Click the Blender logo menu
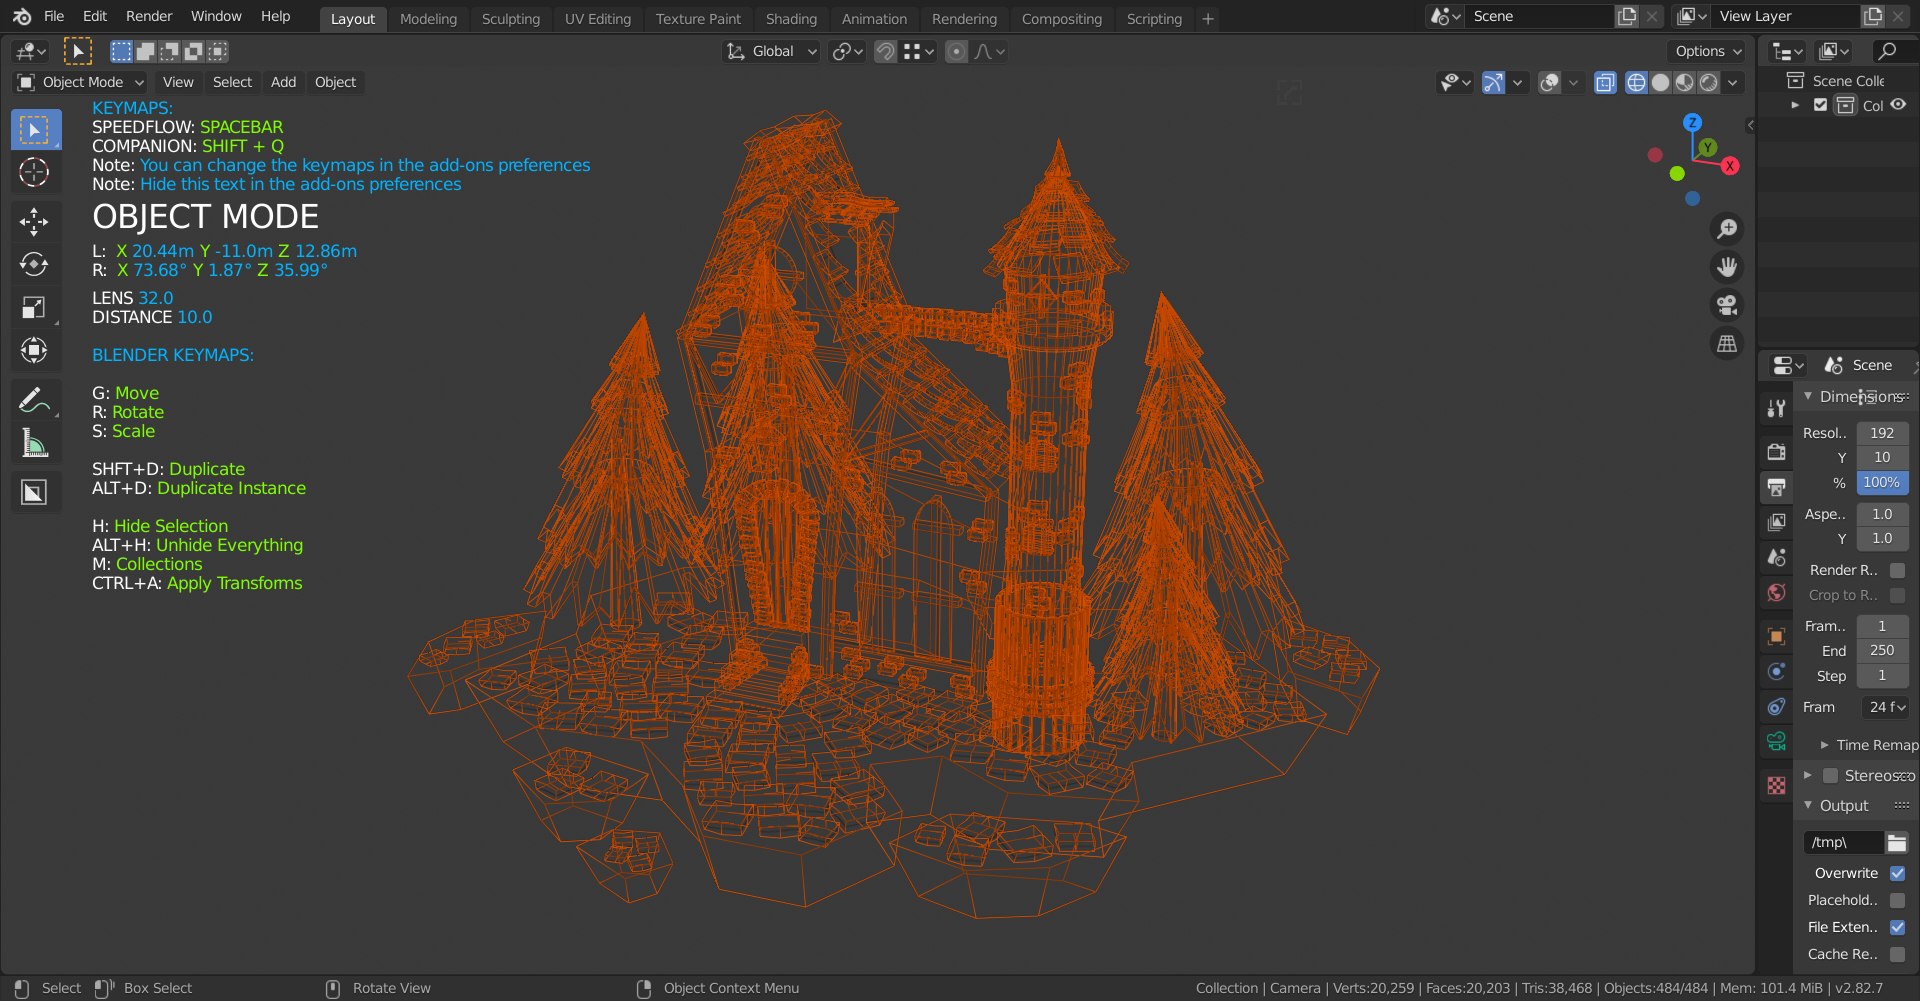1920x1001 pixels. point(22,16)
